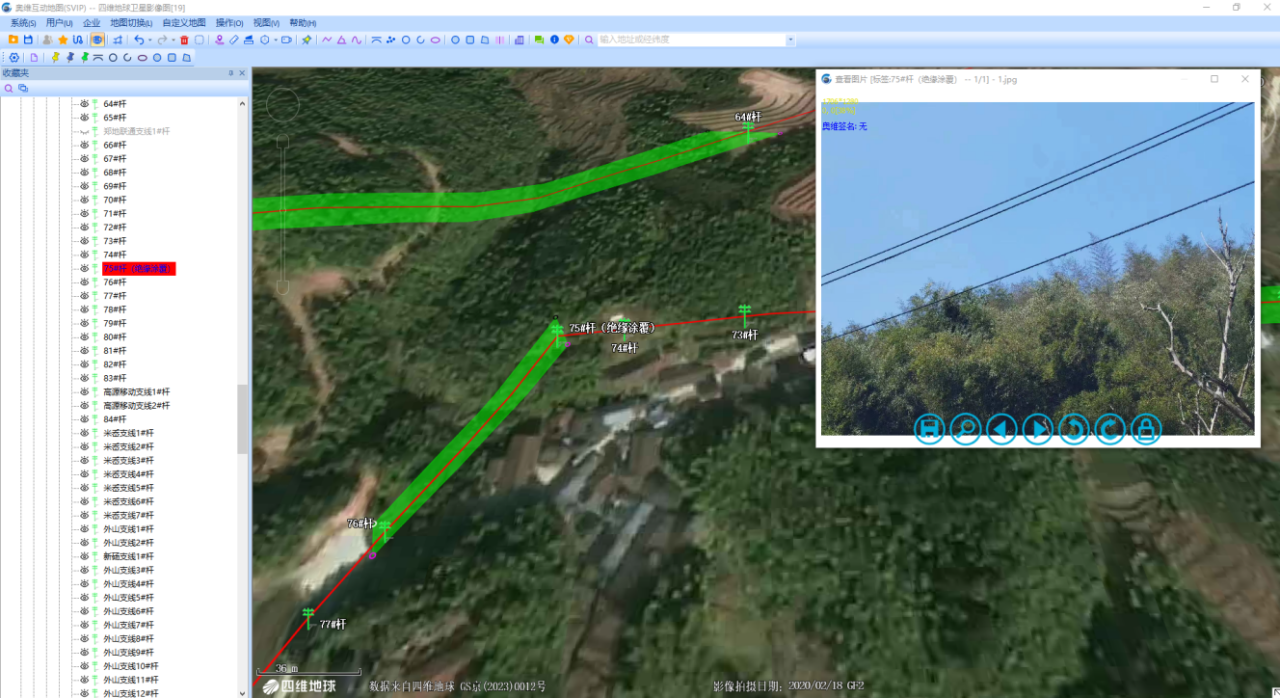Click the zoom magnifier in image viewer
The height and width of the screenshot is (698, 1280).
pyautogui.click(x=965, y=429)
